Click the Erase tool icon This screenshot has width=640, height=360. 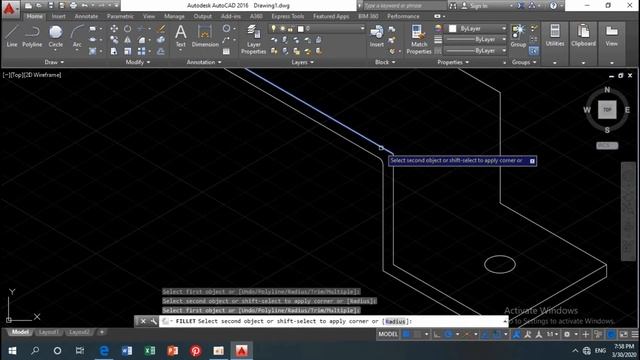(161, 29)
